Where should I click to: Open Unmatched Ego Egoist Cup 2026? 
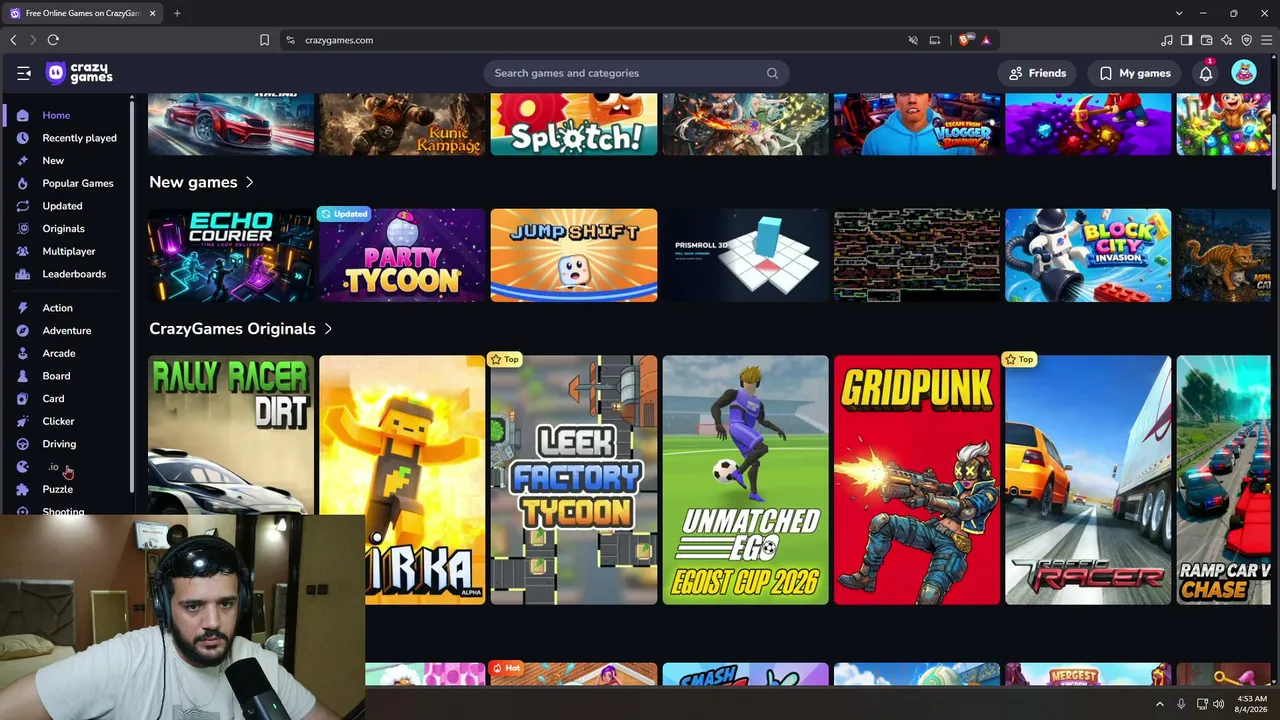(x=745, y=480)
